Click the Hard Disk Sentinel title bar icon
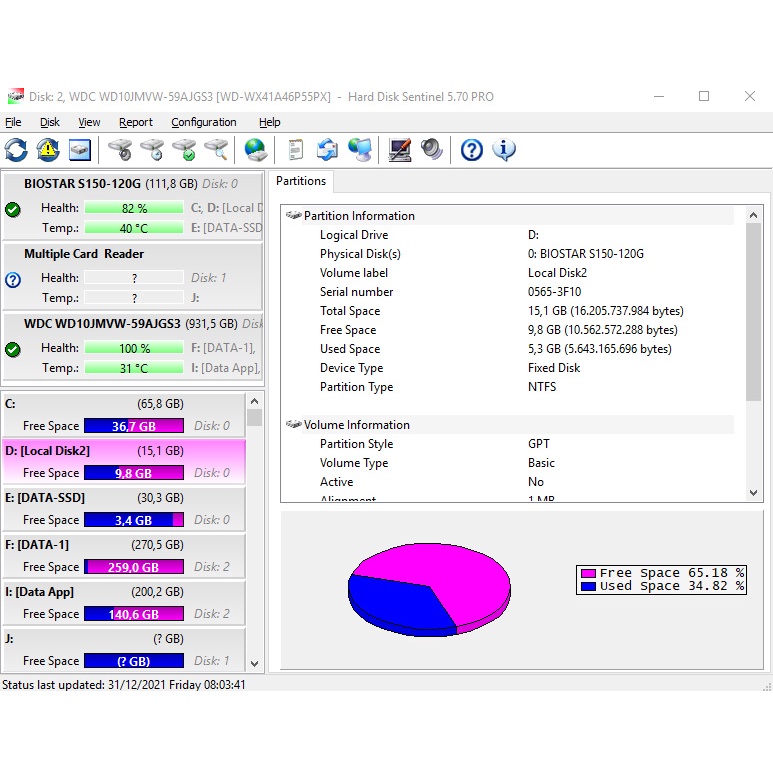This screenshot has width=773, height=773. tap(15, 96)
